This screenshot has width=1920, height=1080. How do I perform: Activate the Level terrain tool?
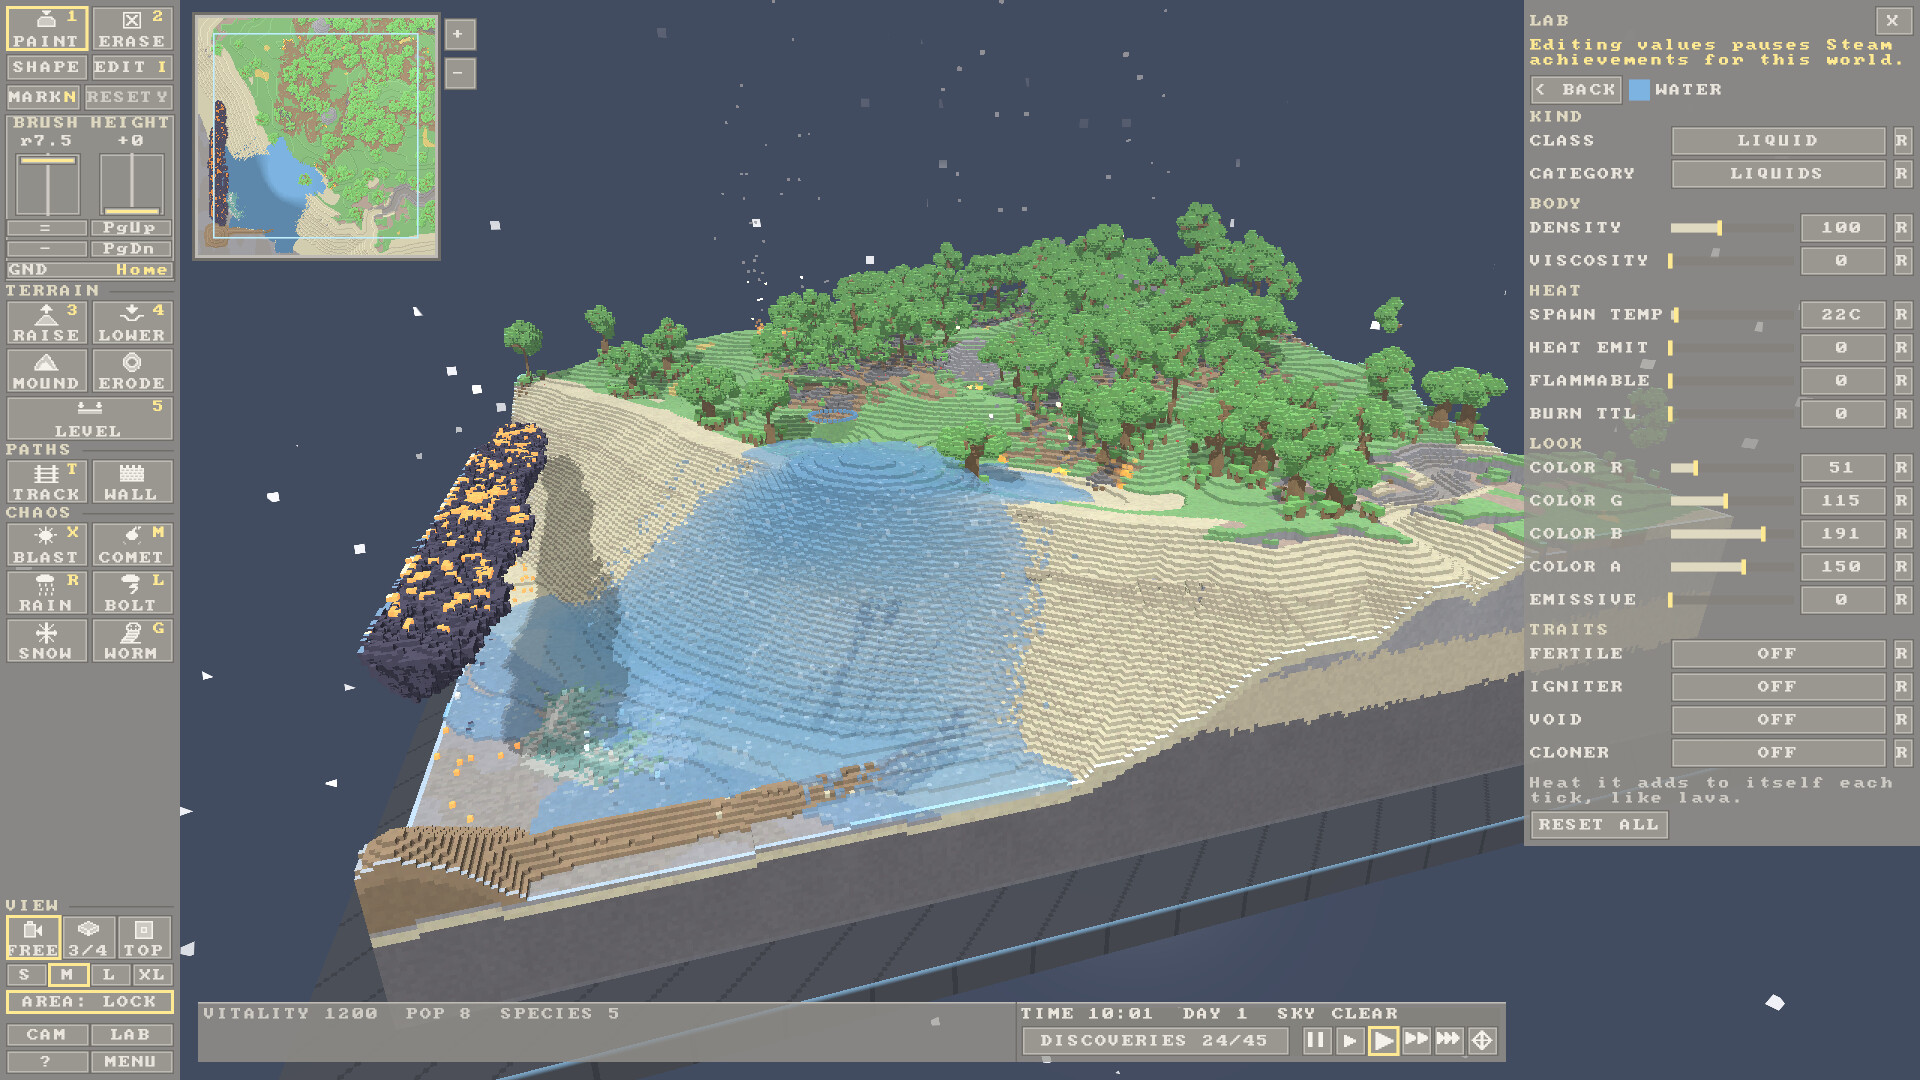(x=89, y=418)
